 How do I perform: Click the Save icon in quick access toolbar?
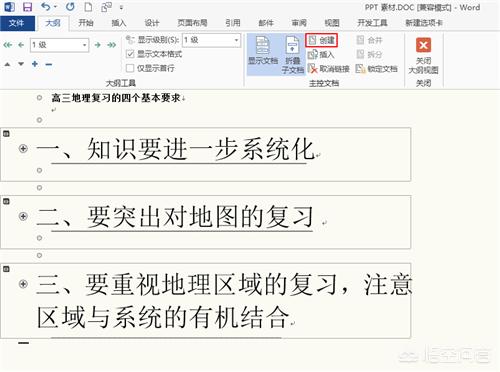tap(27, 7)
